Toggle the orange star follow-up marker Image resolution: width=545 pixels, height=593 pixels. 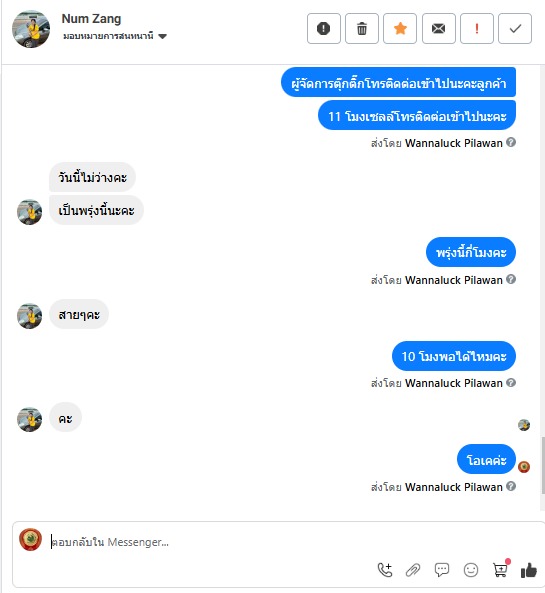point(400,28)
